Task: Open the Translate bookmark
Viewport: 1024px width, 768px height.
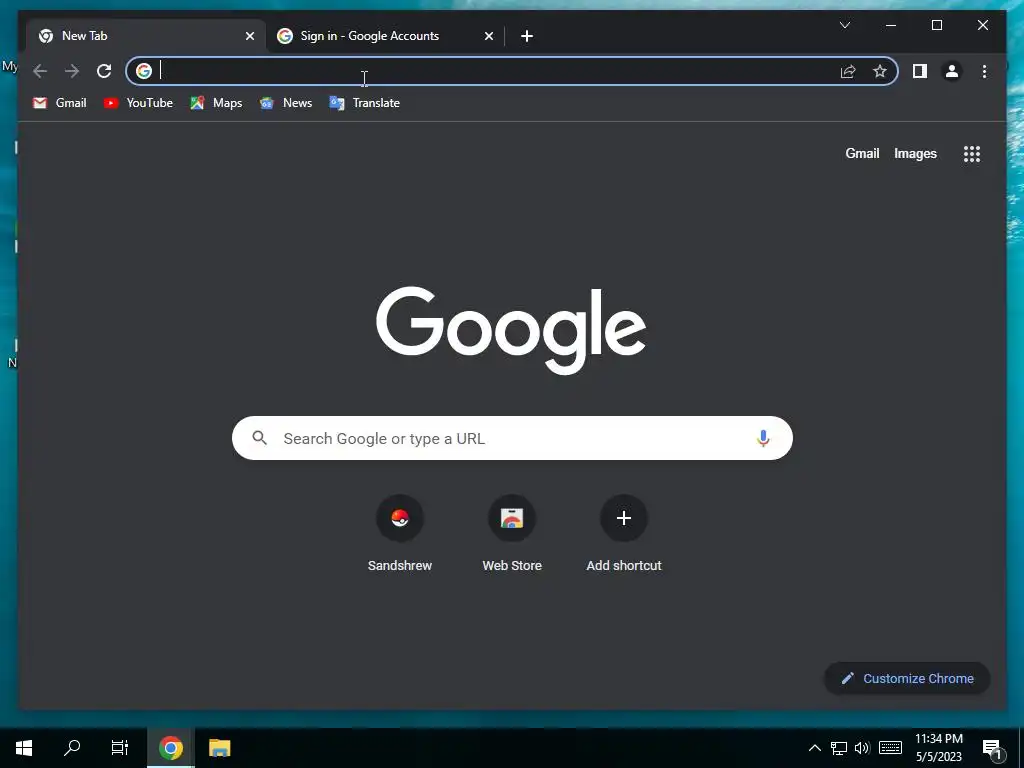Action: 364,103
